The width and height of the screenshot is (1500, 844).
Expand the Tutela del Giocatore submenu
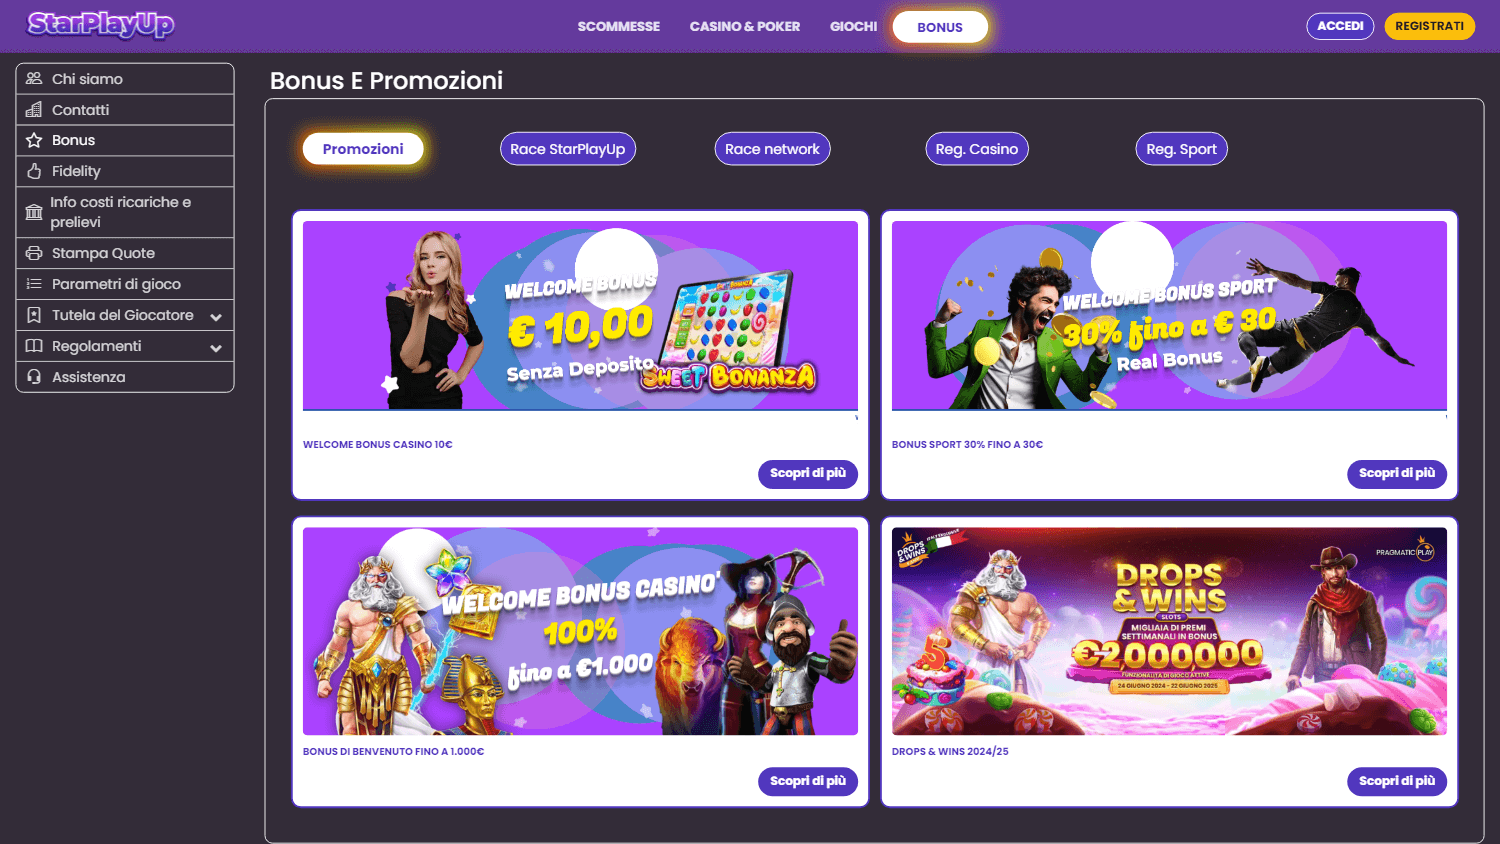click(216, 317)
